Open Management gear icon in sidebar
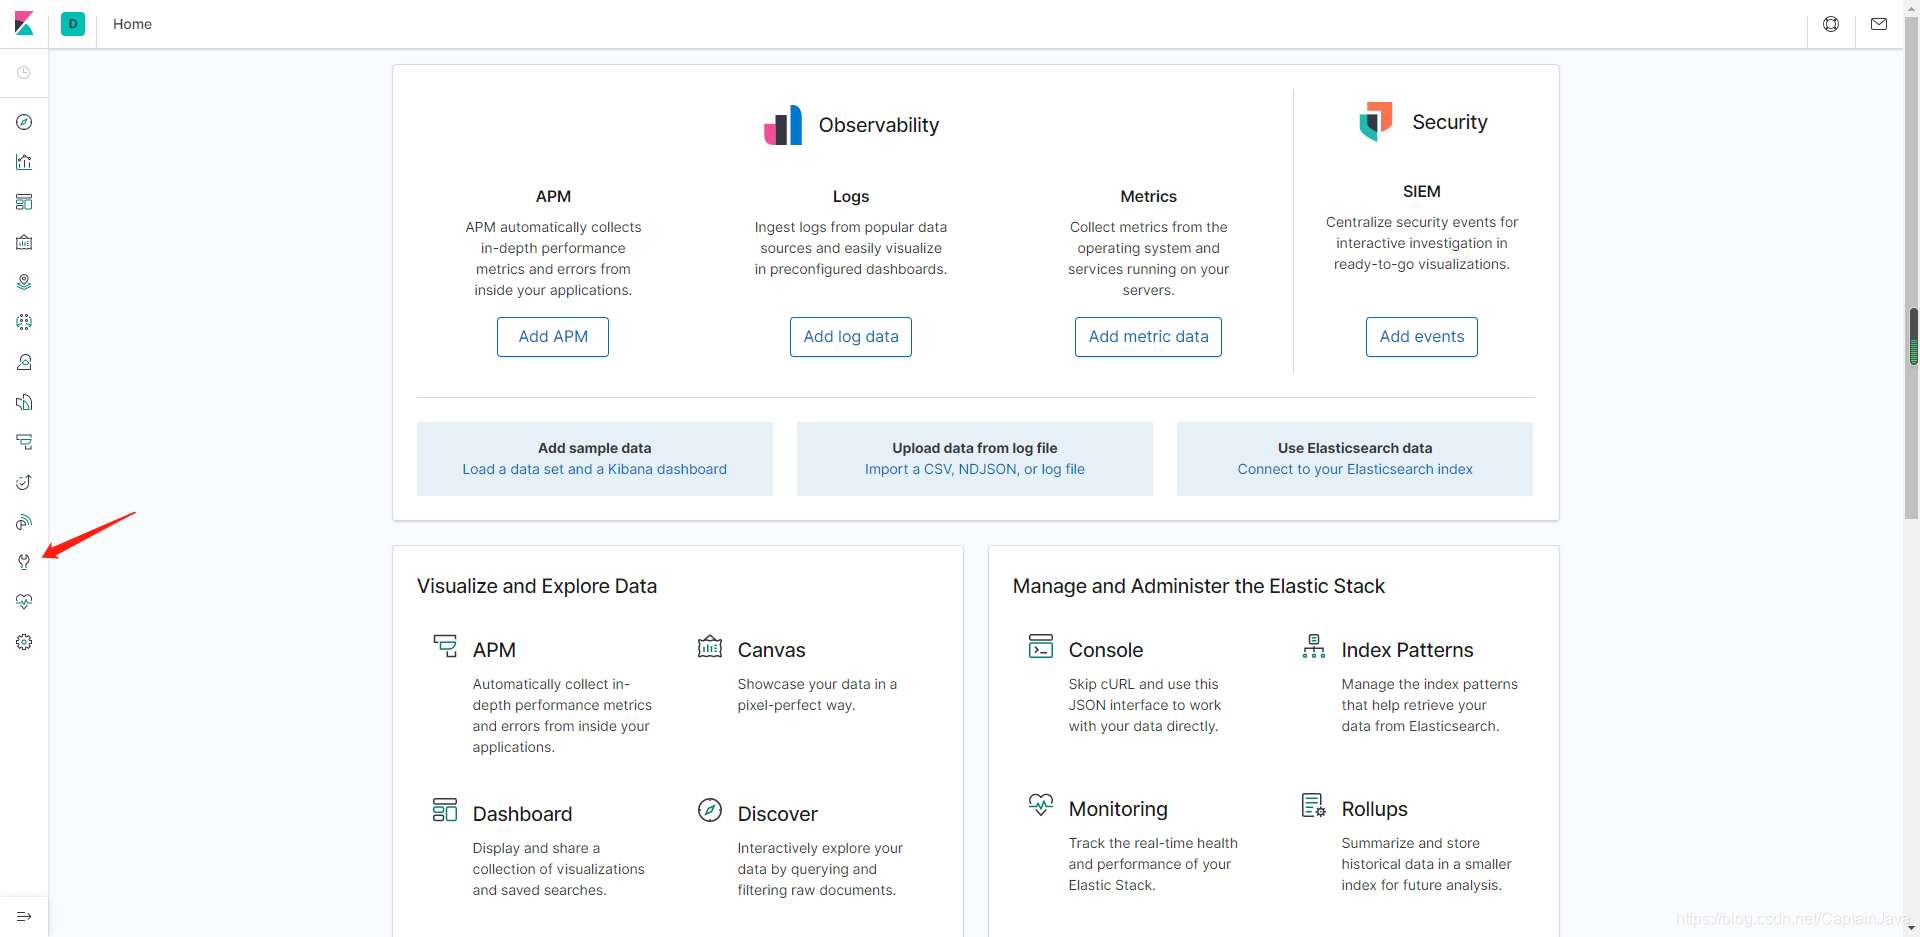This screenshot has height=937, width=1920. tap(24, 642)
